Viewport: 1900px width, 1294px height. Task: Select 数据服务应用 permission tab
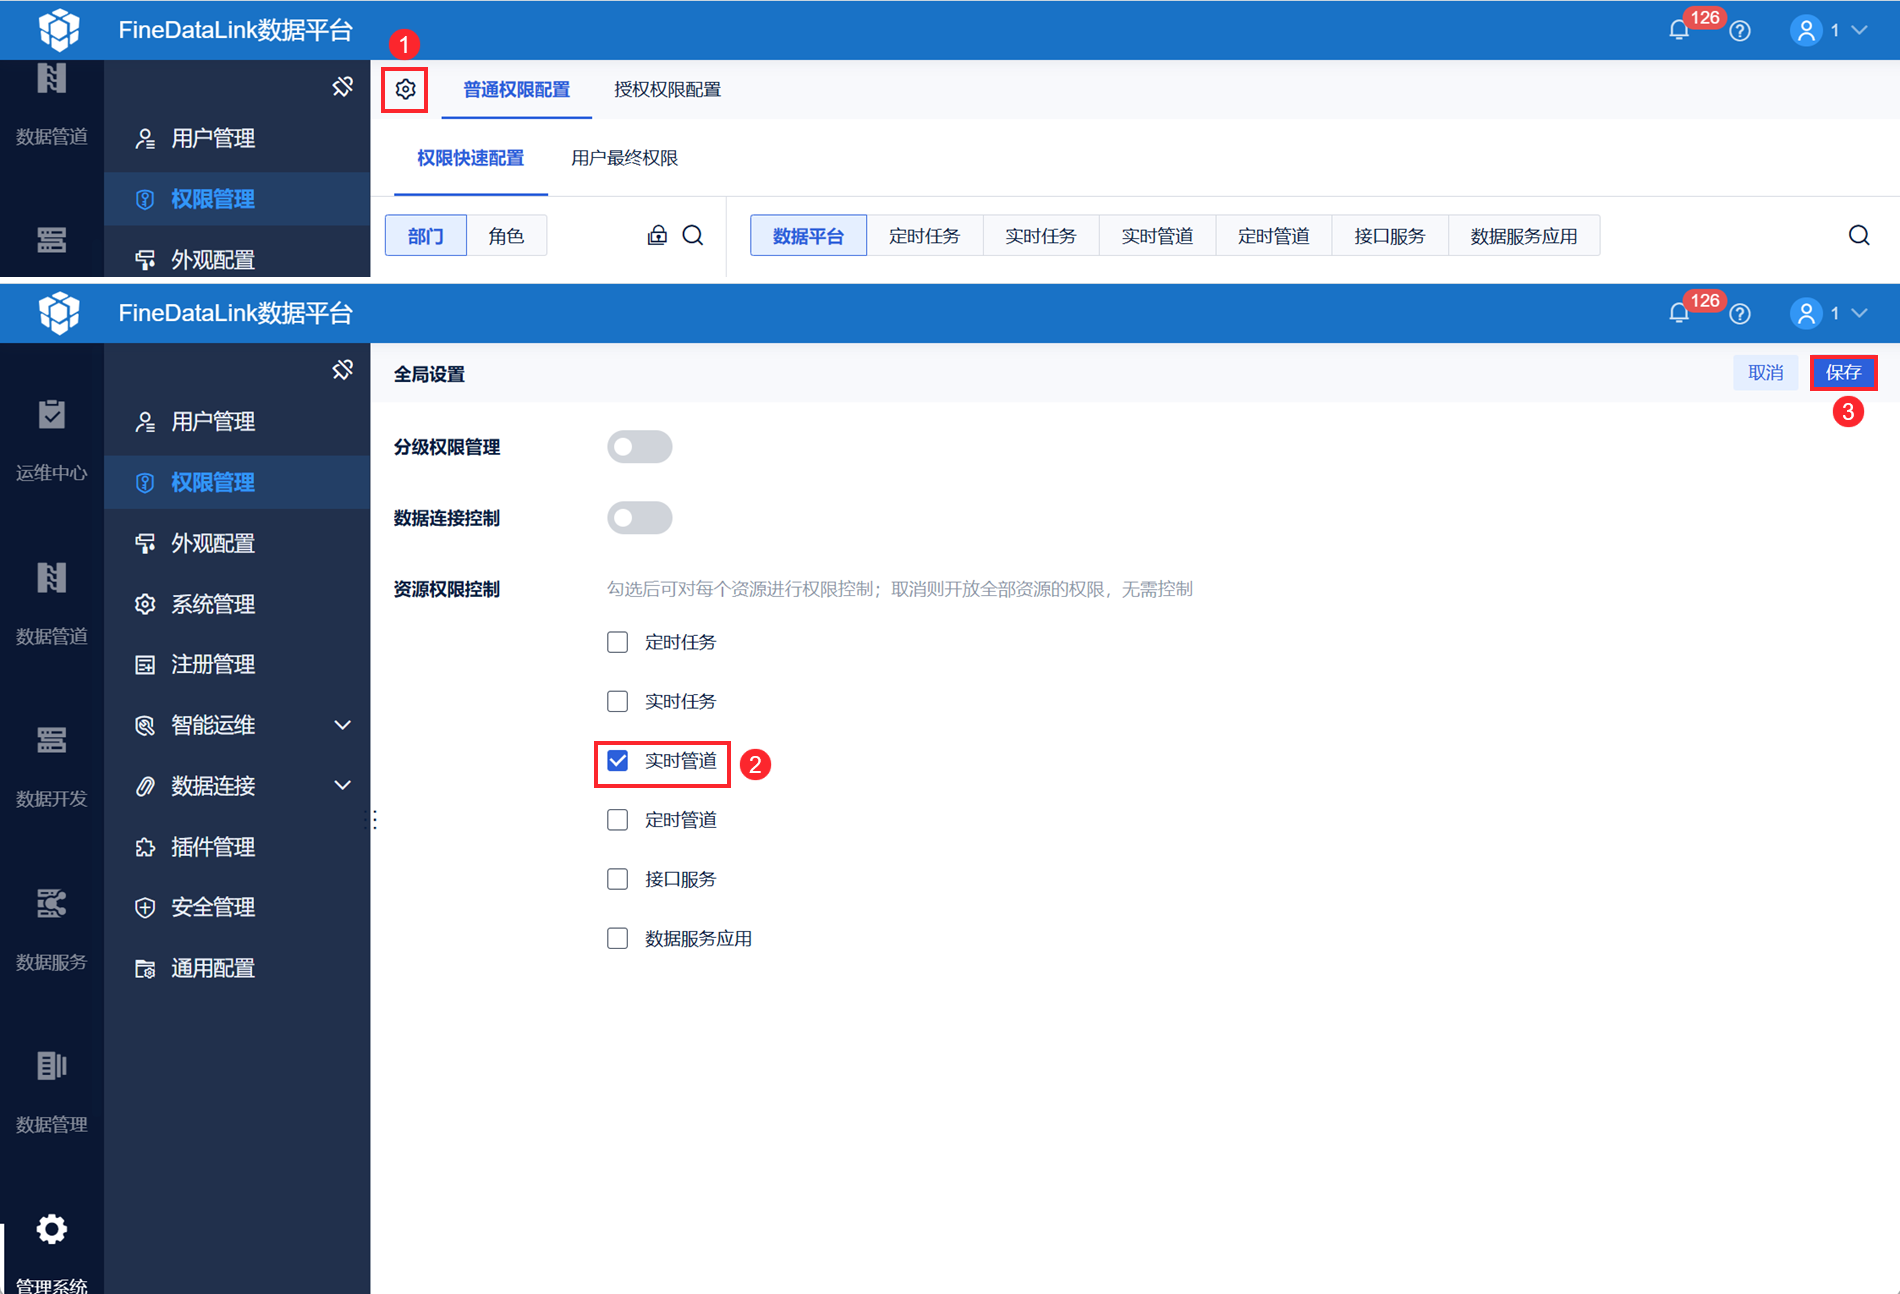(x=1524, y=236)
